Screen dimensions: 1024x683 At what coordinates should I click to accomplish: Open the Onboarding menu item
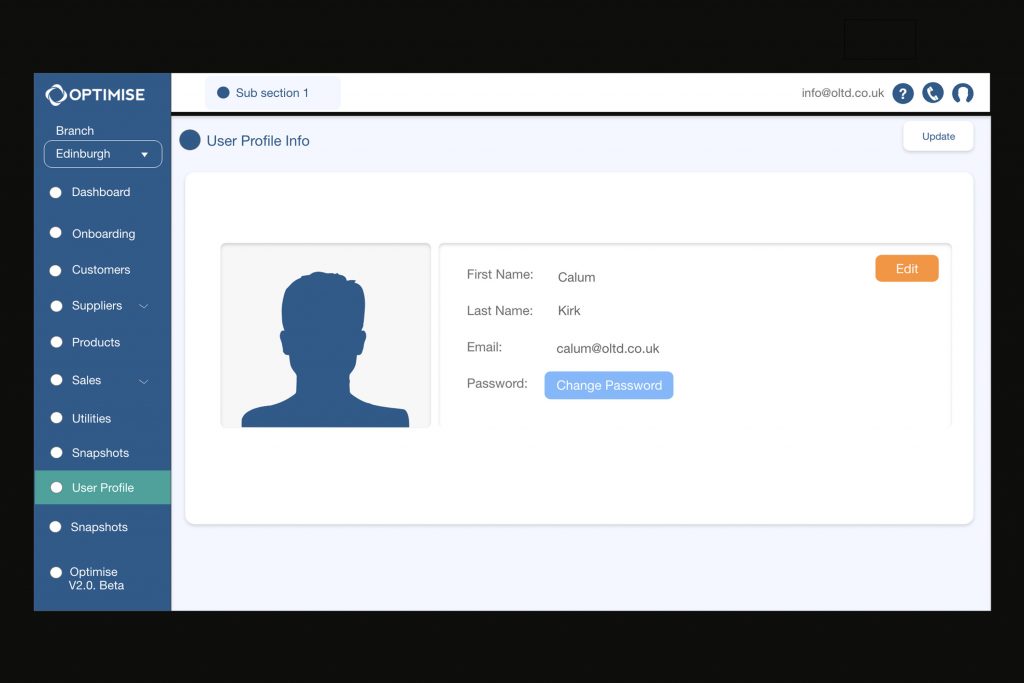103,234
